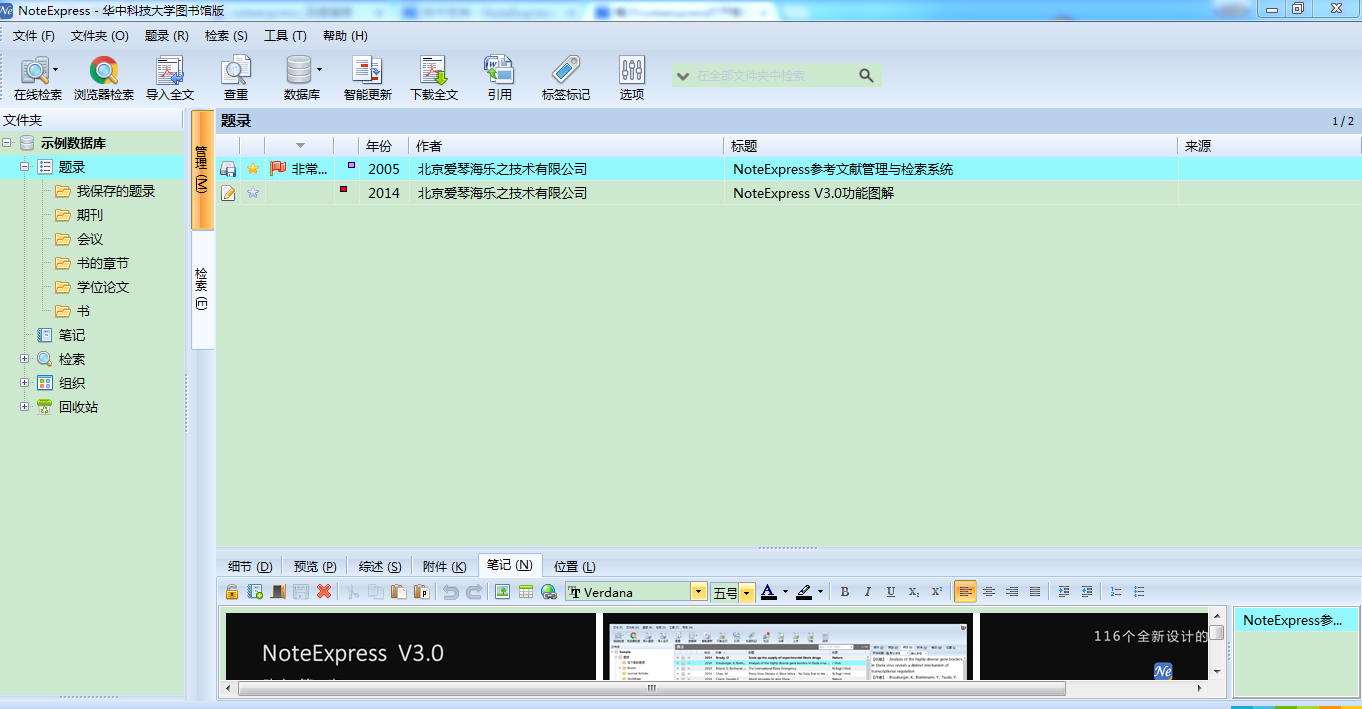Open 标签标记 tag marking
The image size is (1362, 709).
(566, 78)
